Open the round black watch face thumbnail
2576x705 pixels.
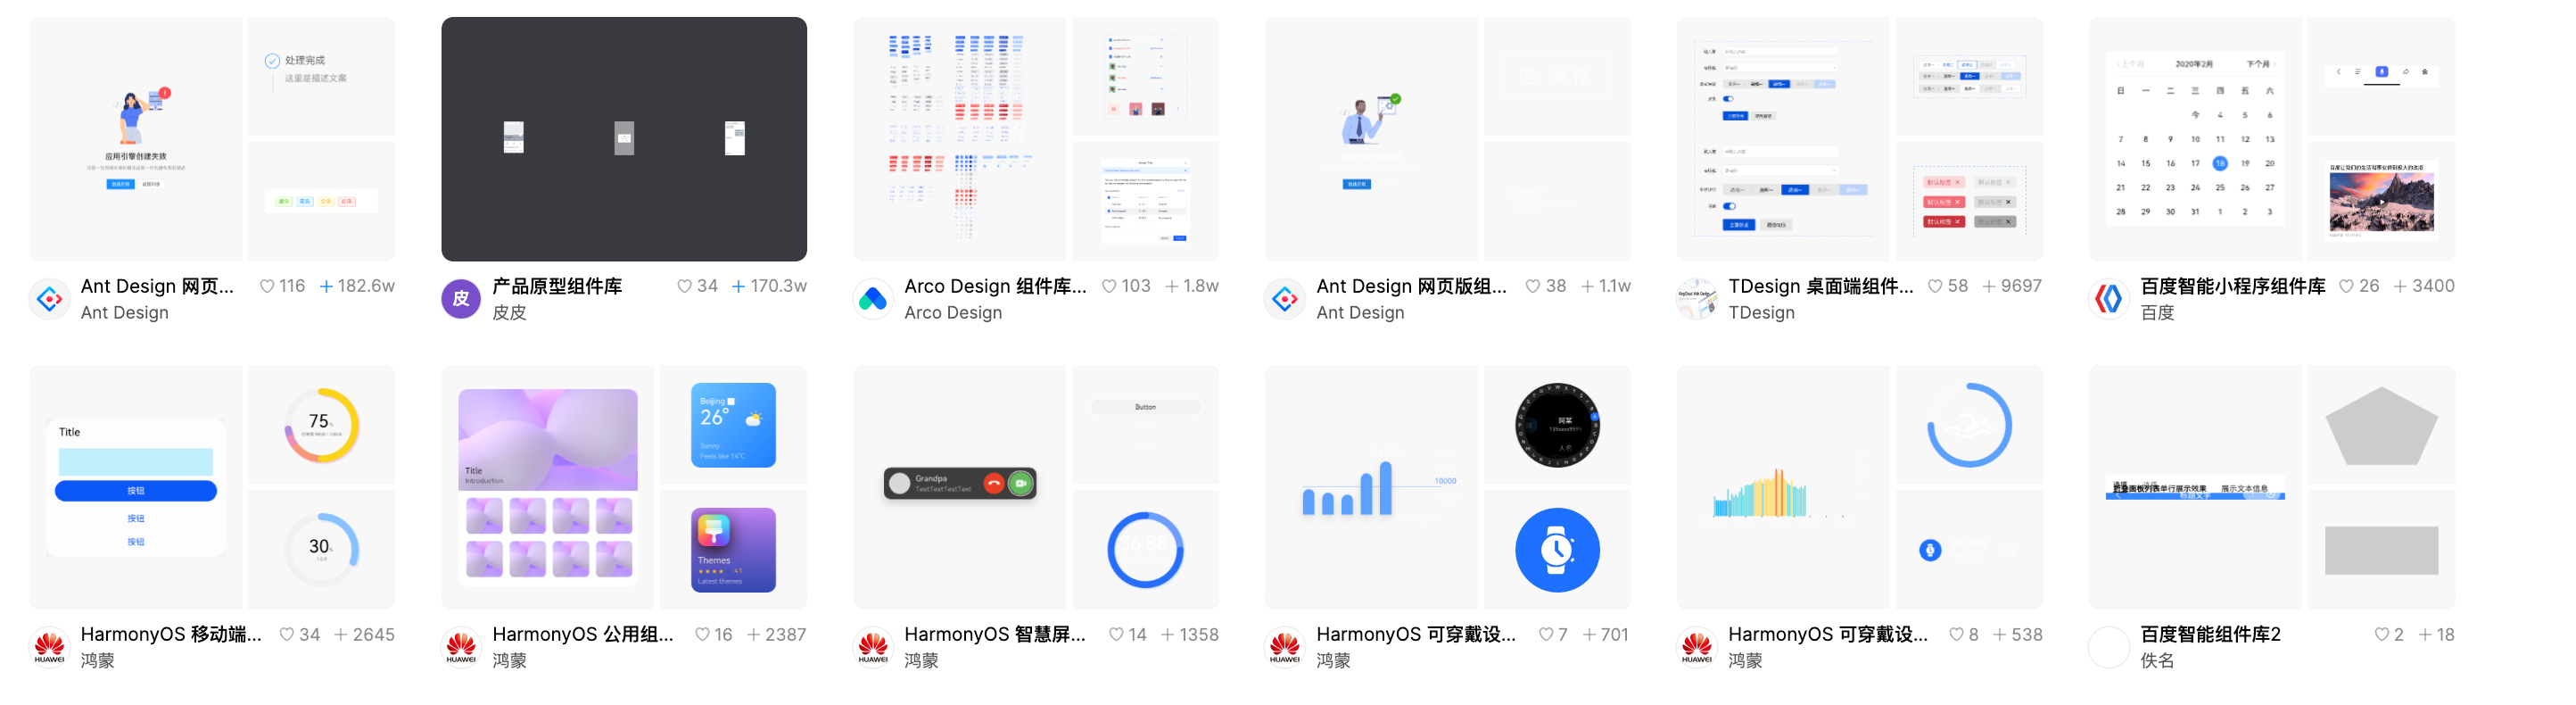pos(1557,425)
